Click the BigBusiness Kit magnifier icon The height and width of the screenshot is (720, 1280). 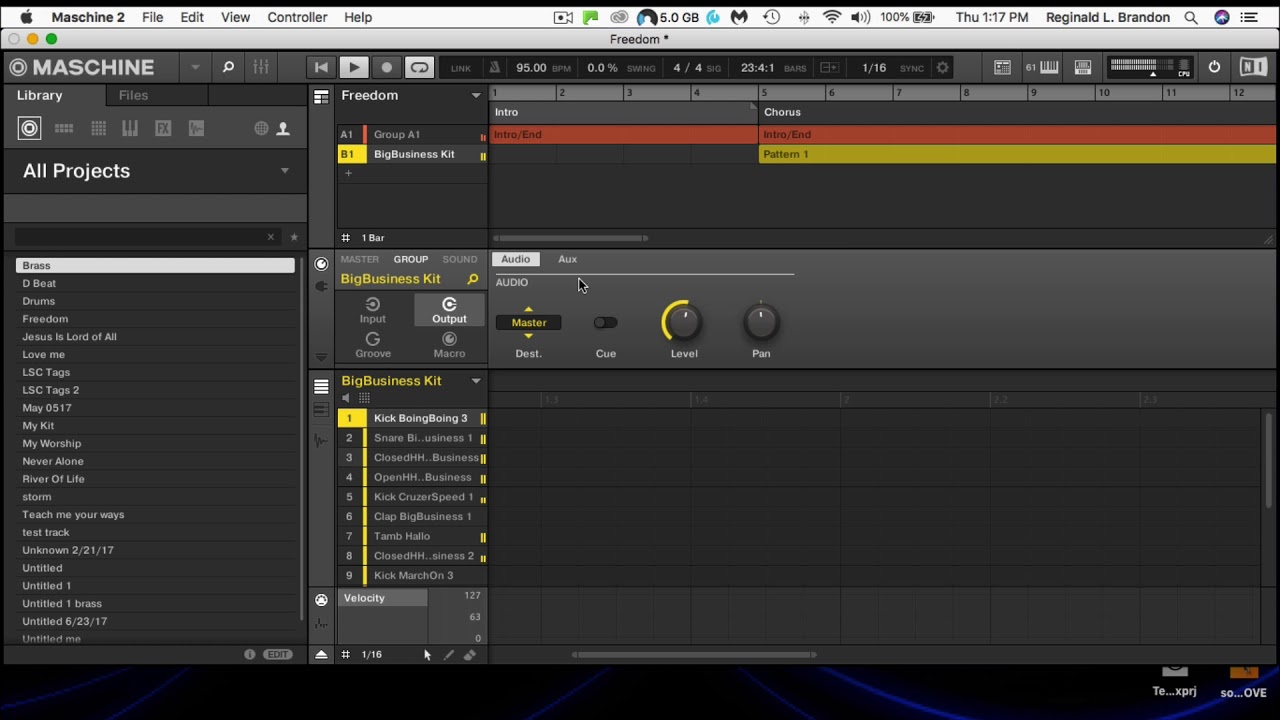click(x=472, y=279)
